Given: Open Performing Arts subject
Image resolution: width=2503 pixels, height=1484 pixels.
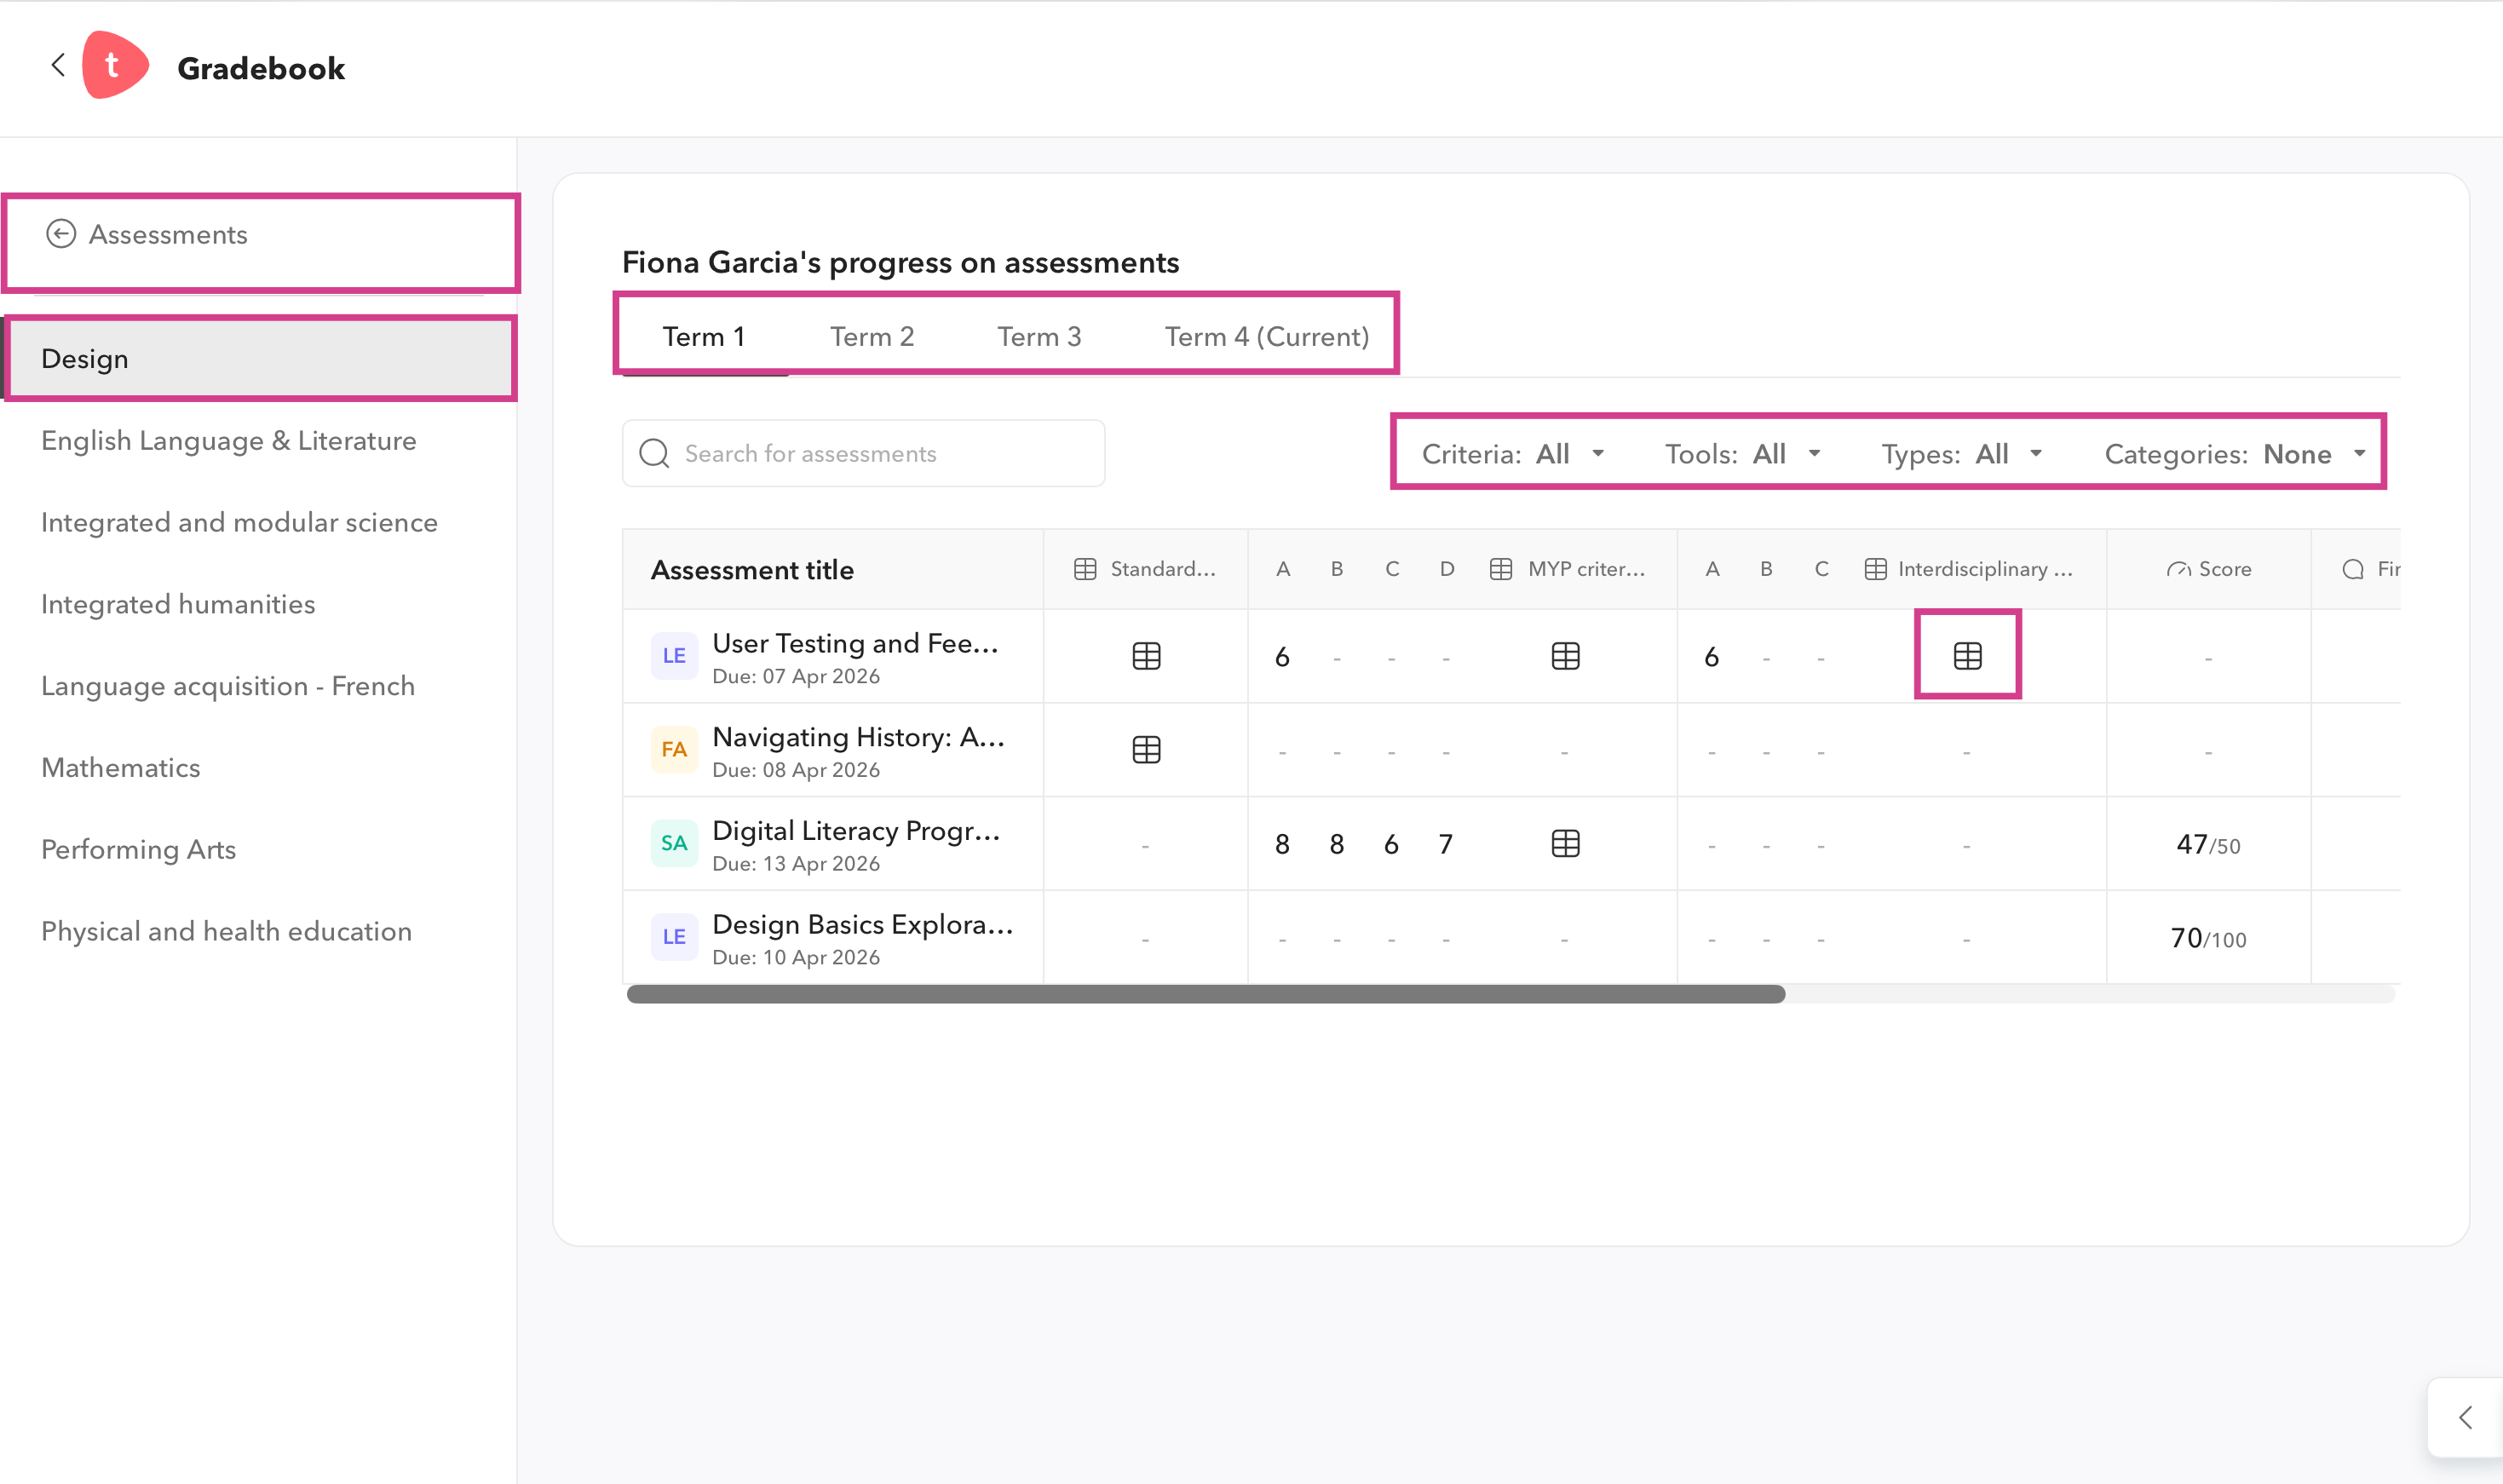Looking at the screenshot, I should coord(139,849).
